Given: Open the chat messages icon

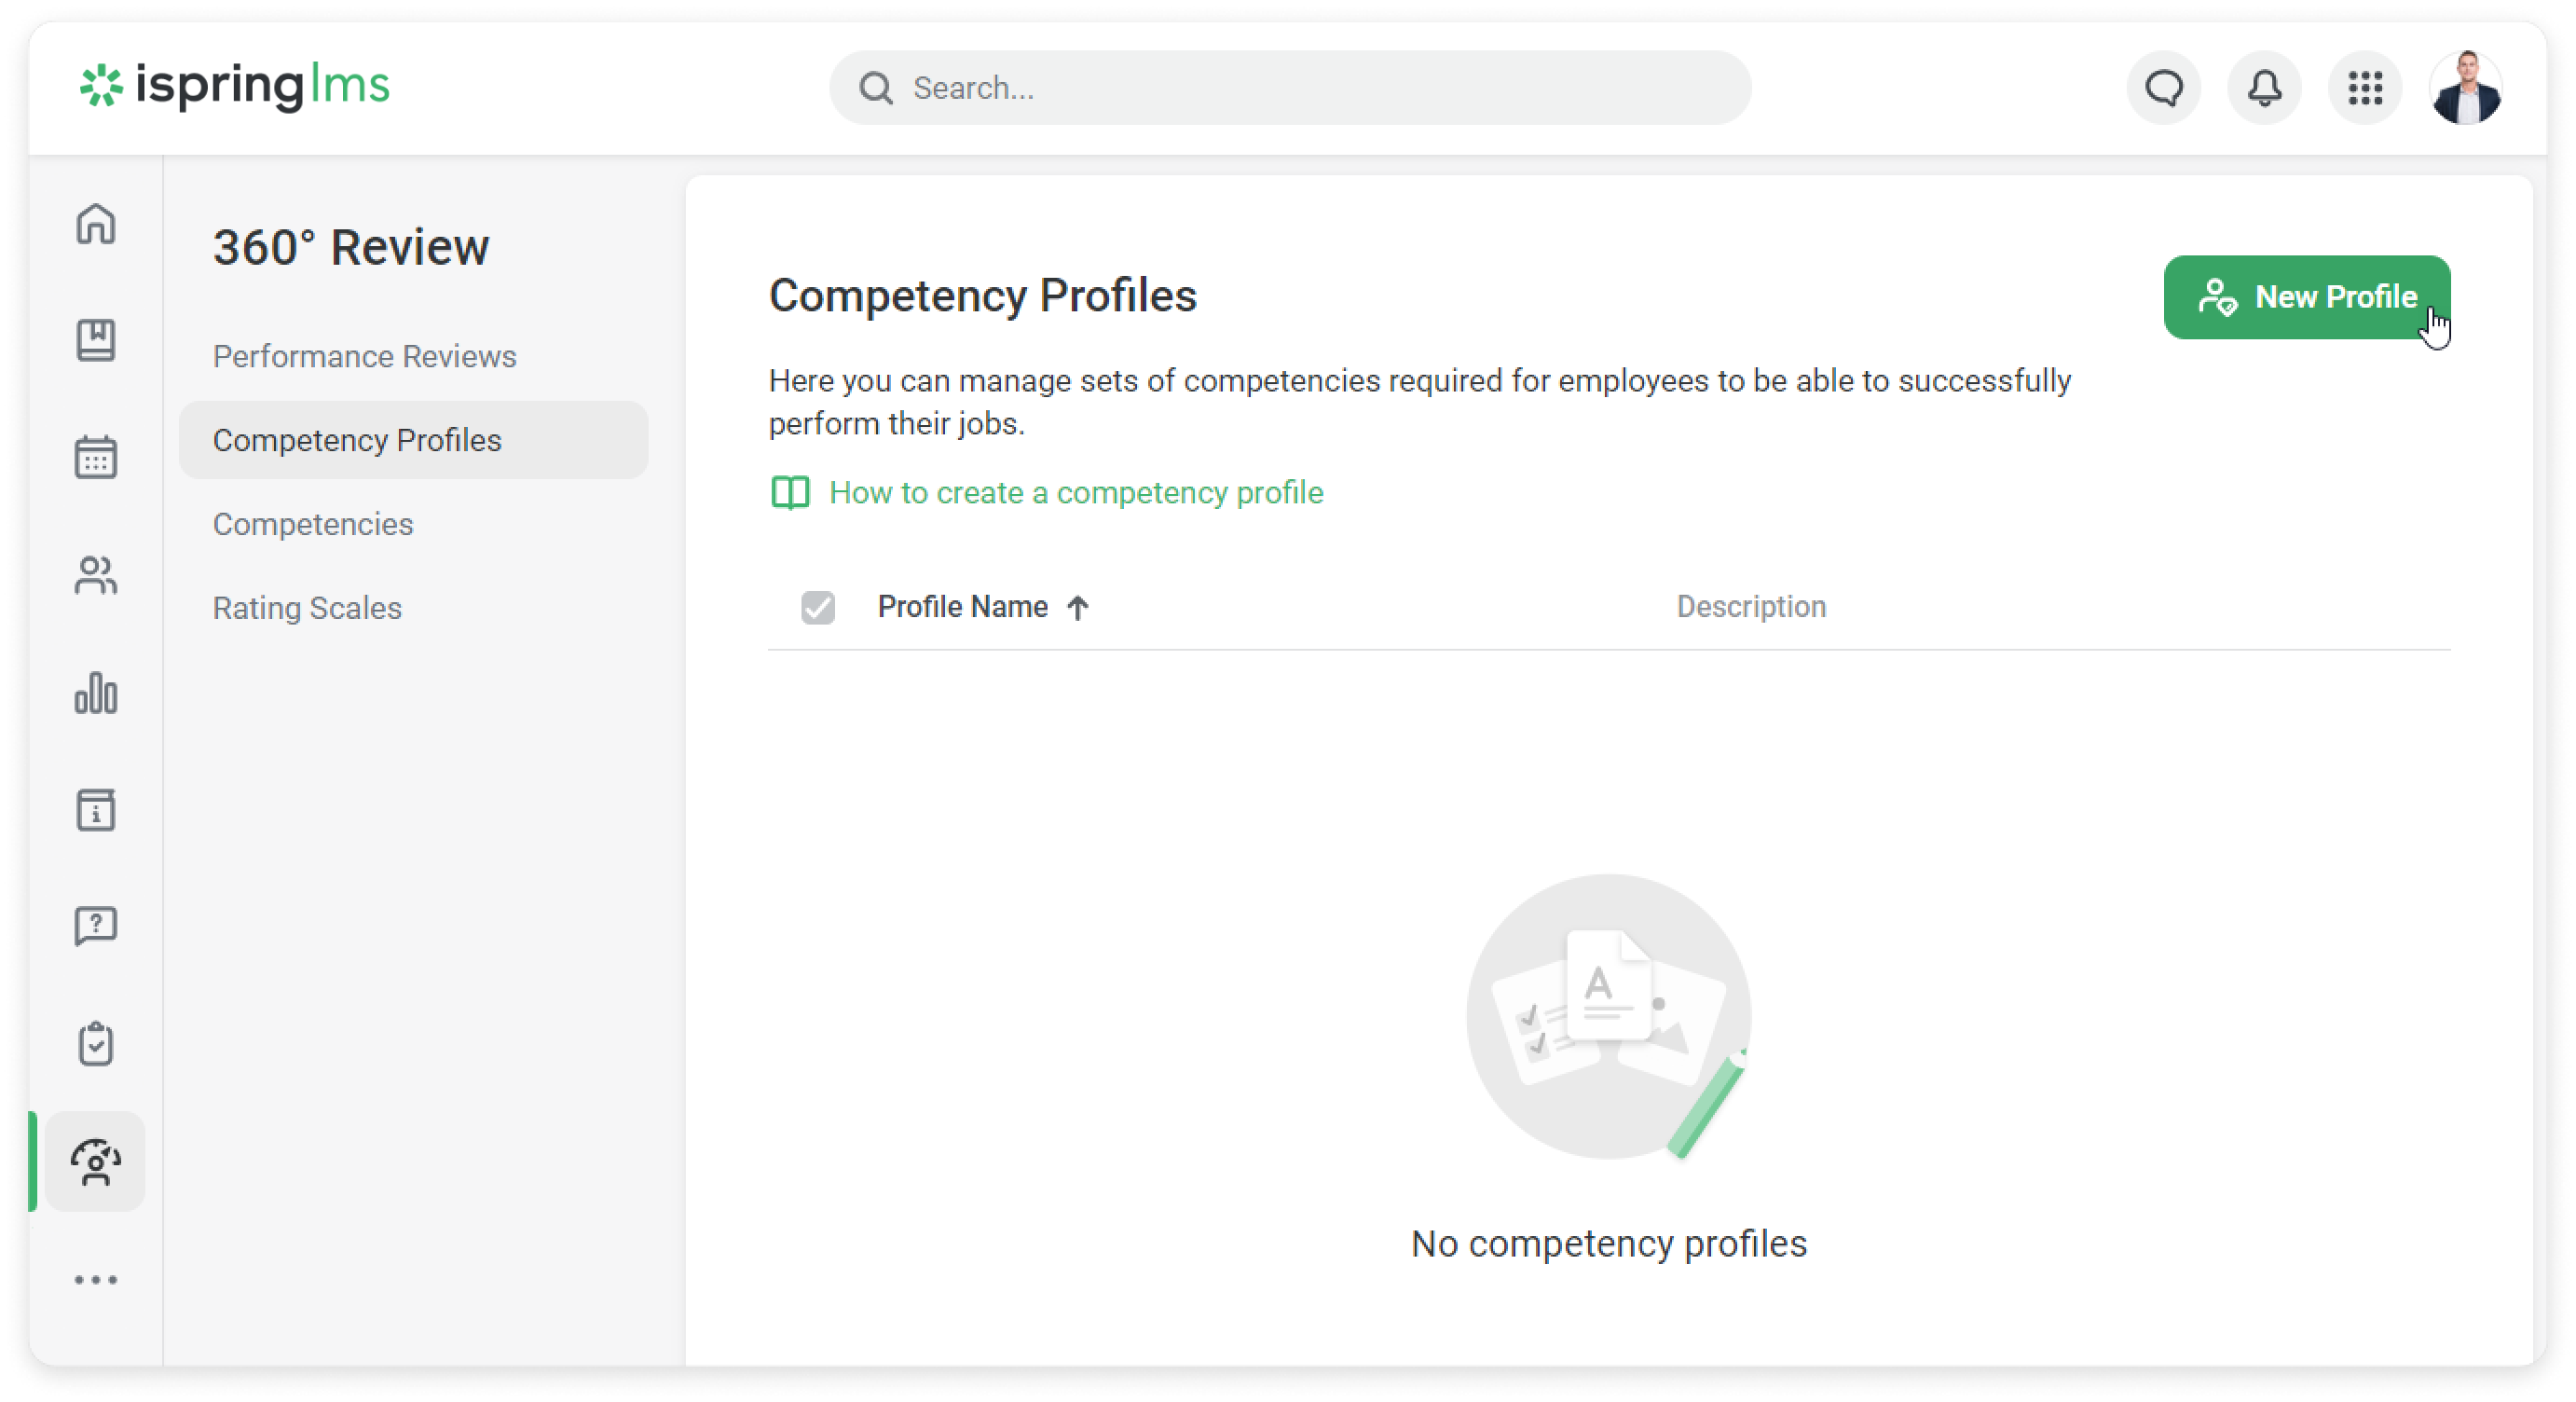Looking at the screenshot, I should click(2164, 88).
